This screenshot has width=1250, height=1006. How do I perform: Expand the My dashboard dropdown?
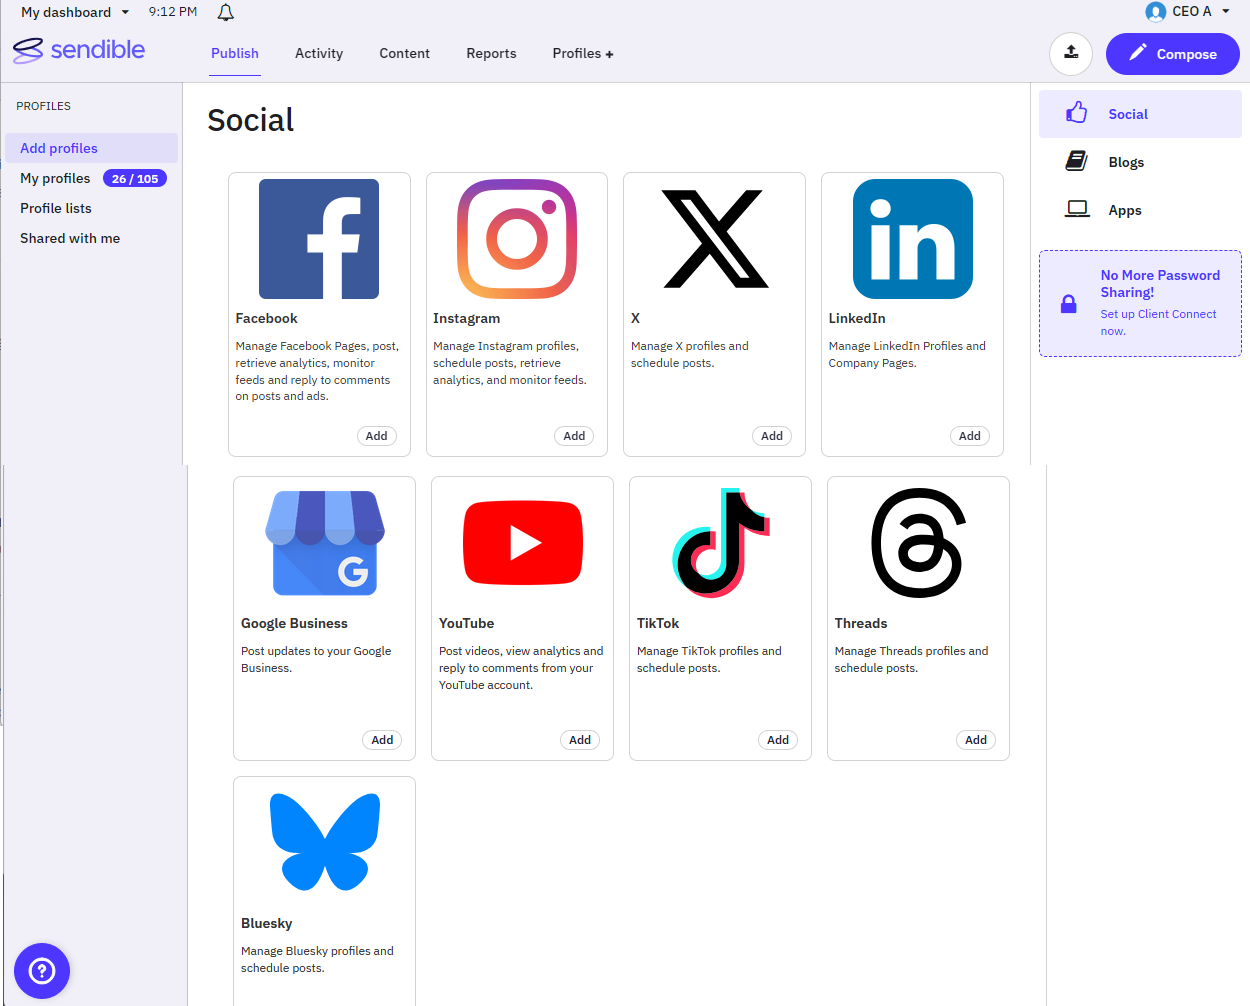pos(75,12)
